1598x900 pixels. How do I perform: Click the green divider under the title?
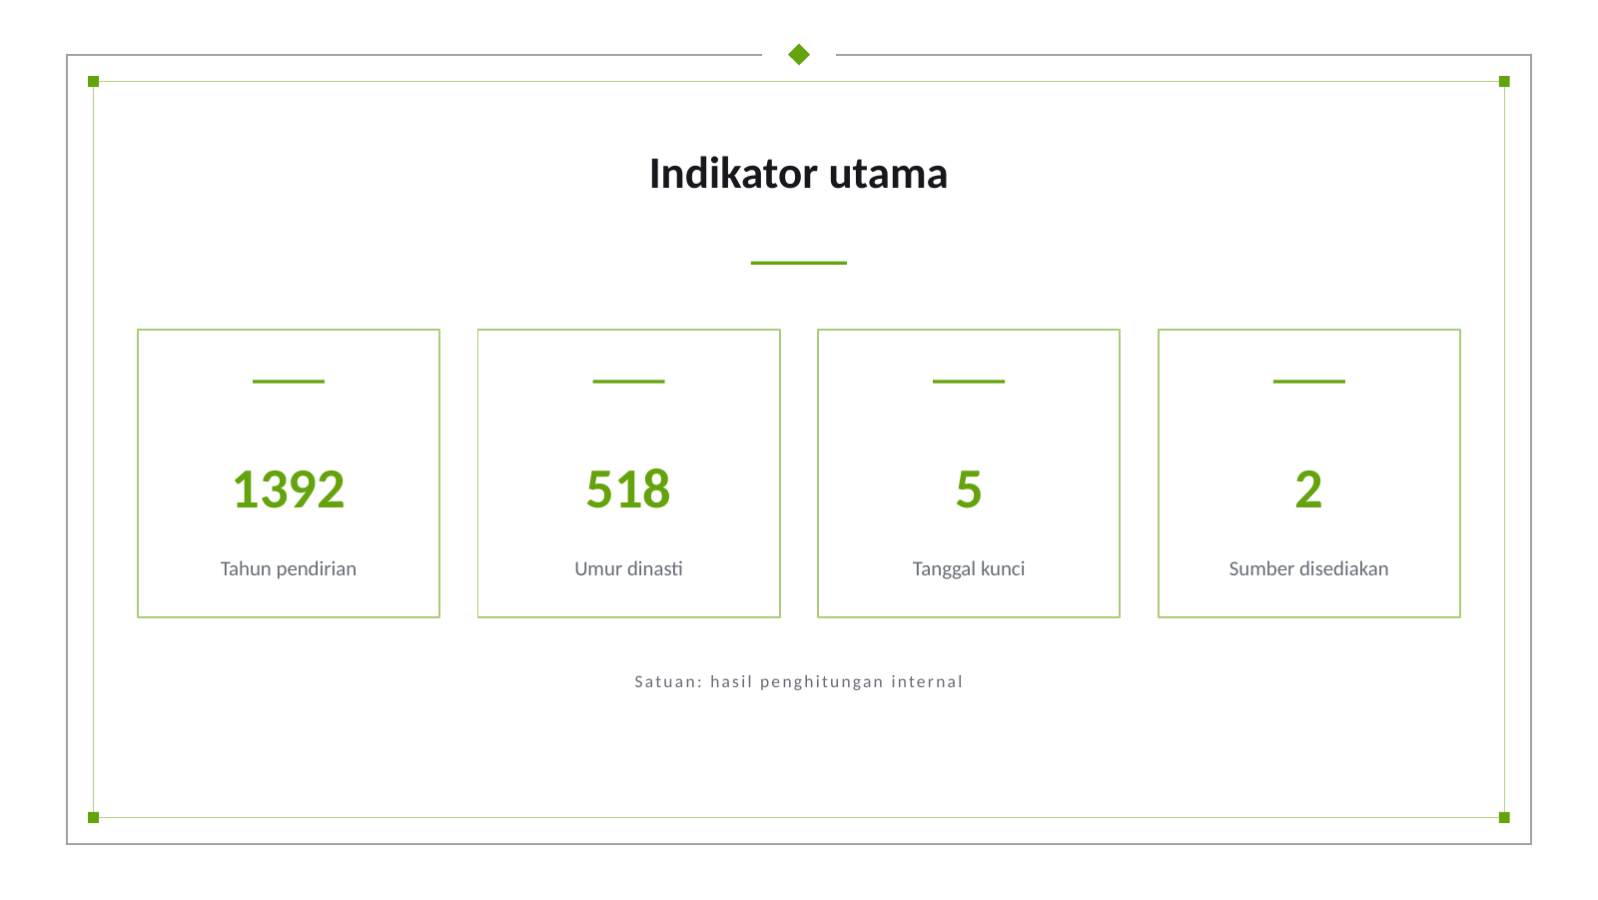point(799,263)
